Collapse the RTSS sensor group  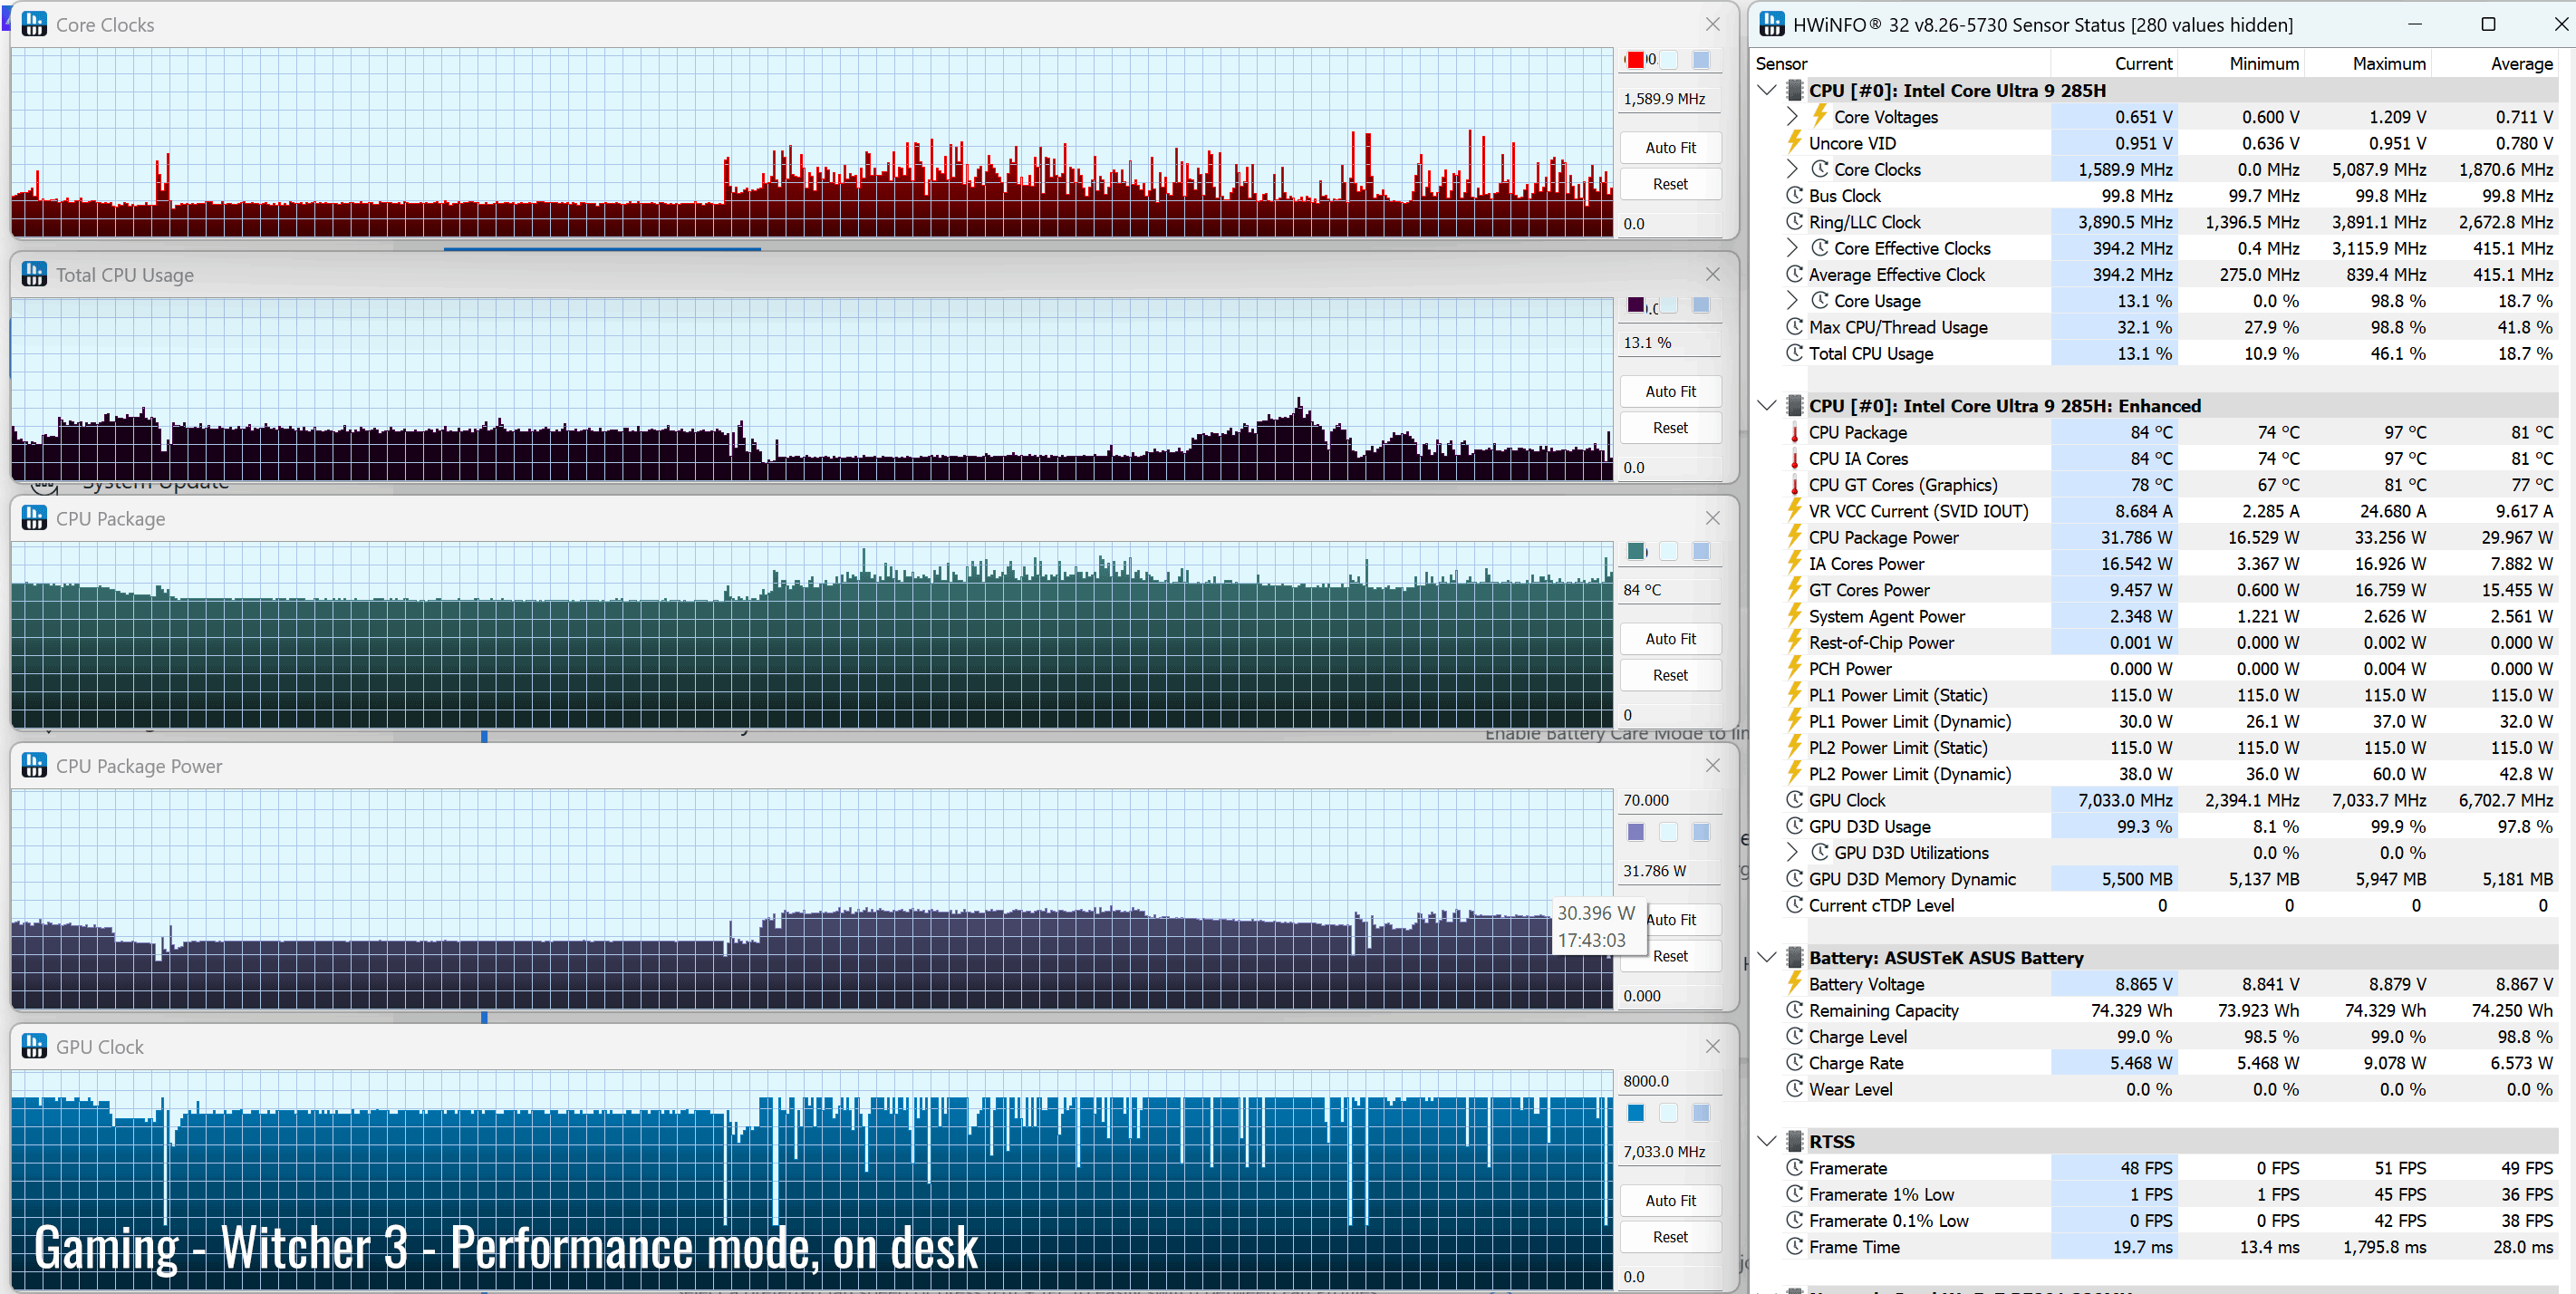click(x=1767, y=1142)
